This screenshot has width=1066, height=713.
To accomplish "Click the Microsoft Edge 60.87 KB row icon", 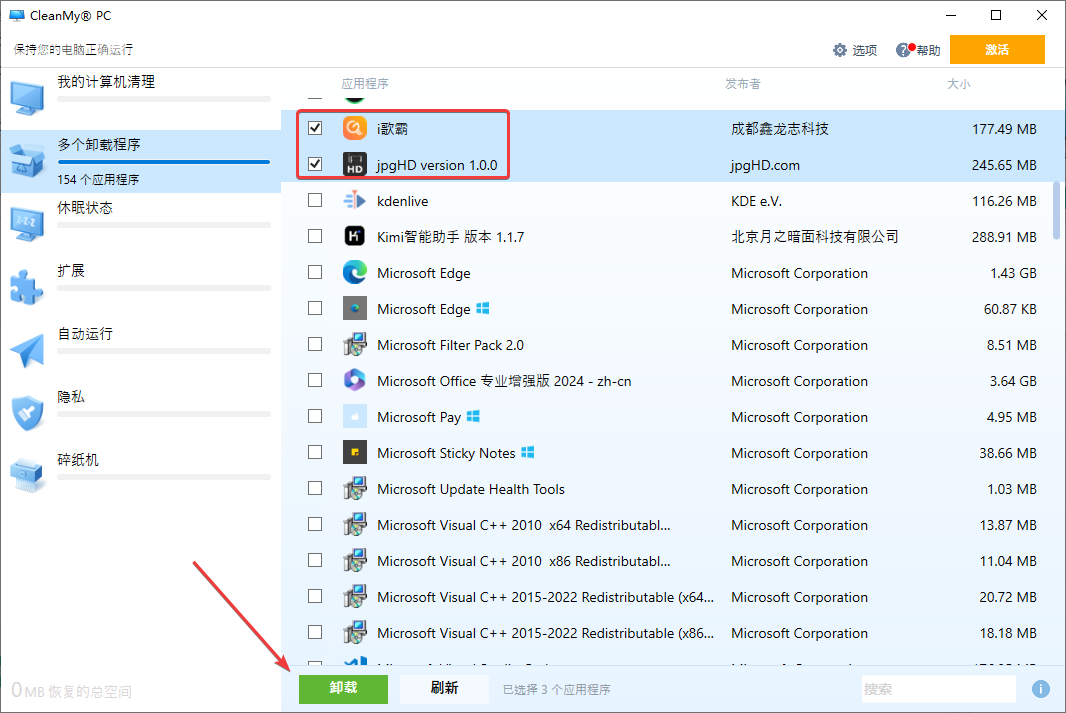I will (x=354, y=309).
